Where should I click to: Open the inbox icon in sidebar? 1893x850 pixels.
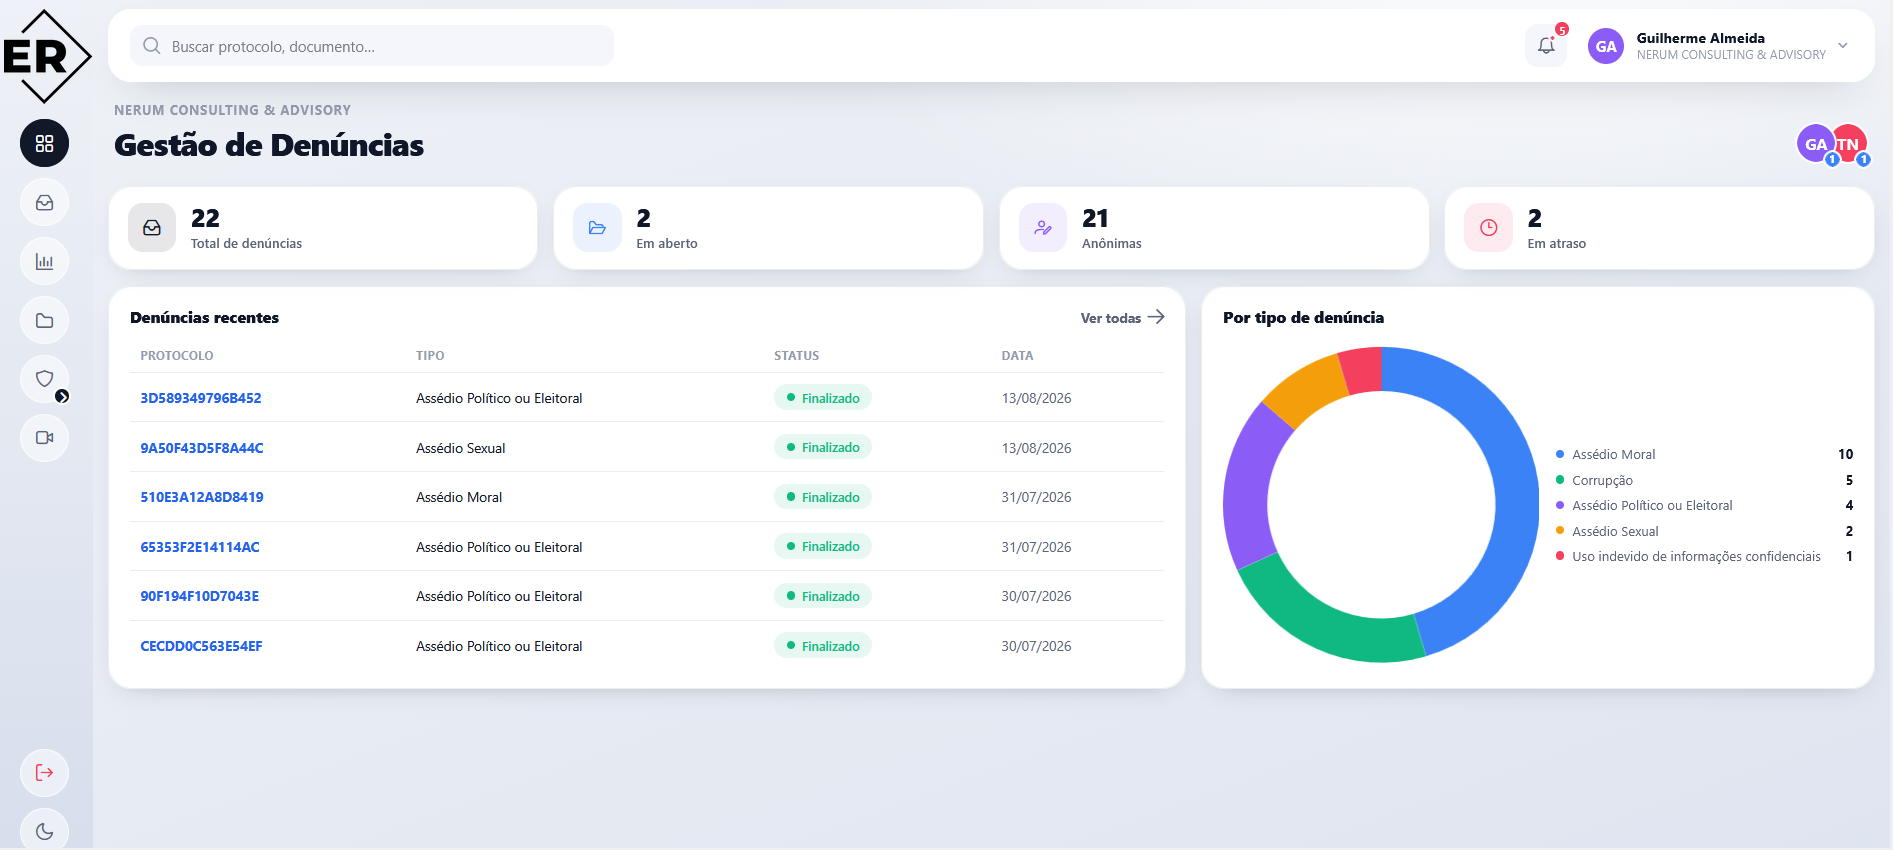coord(44,203)
